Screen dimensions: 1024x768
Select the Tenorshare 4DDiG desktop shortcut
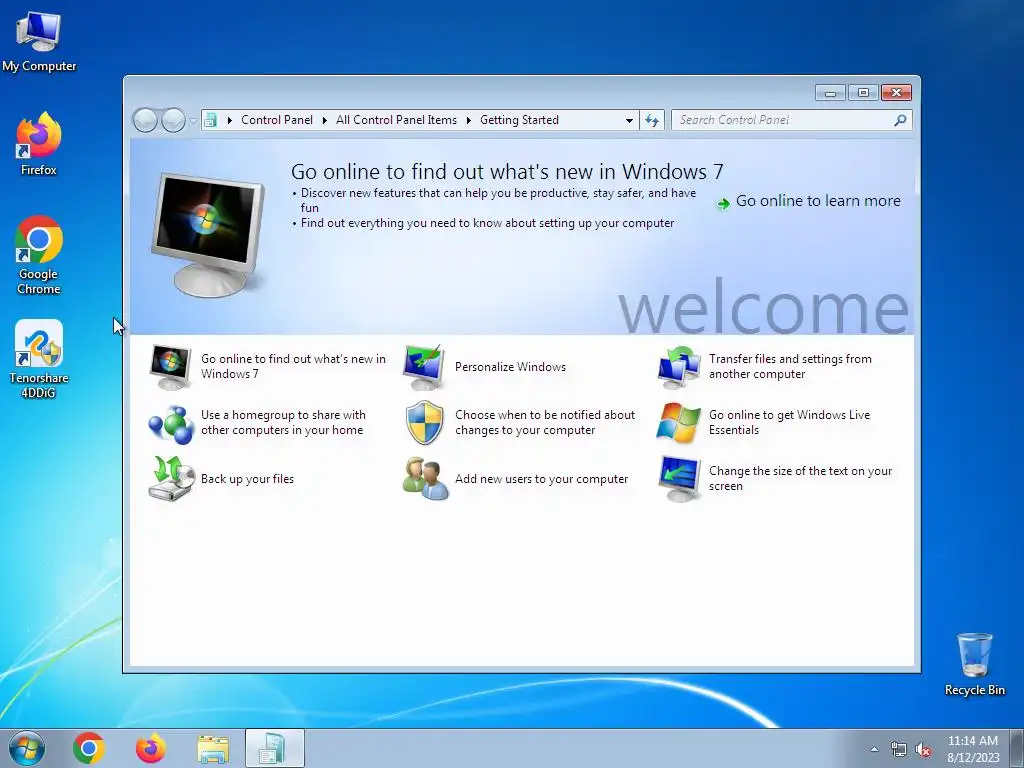coord(39,359)
